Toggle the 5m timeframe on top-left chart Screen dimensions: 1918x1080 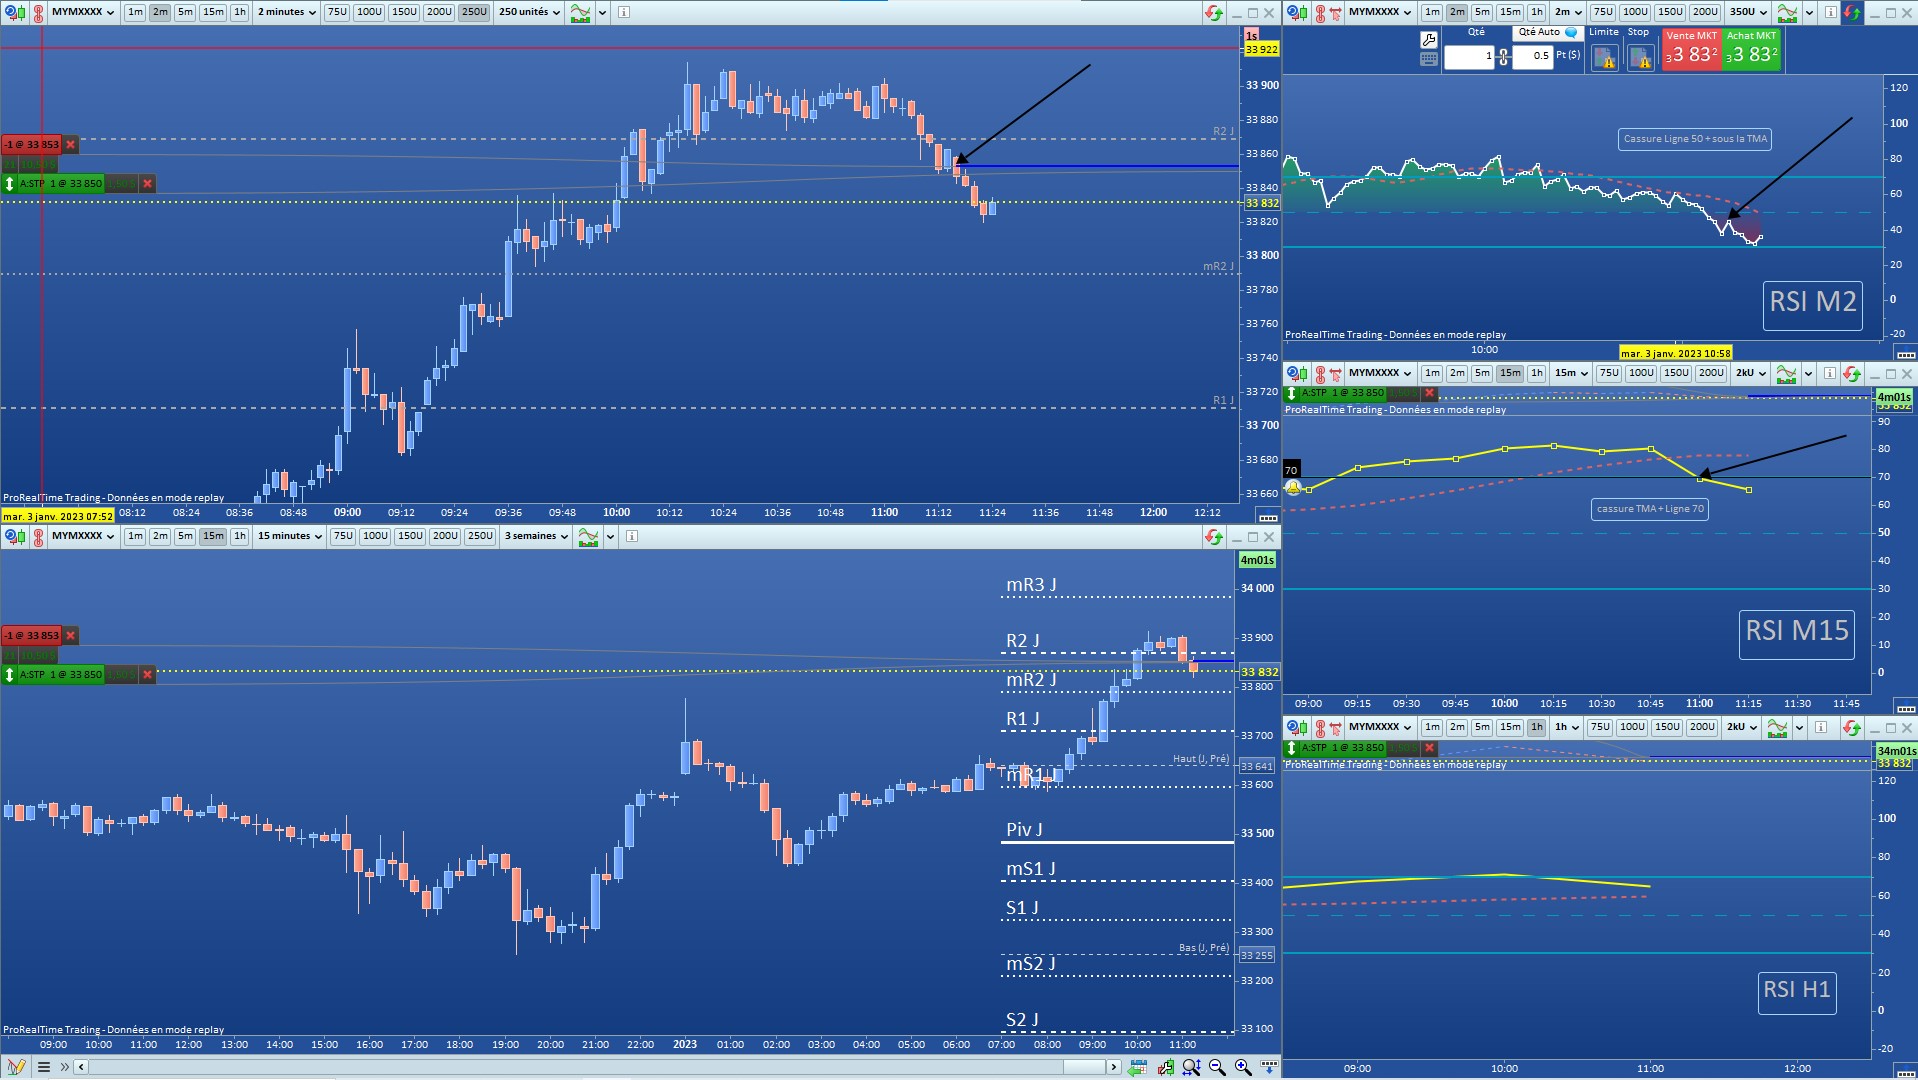click(185, 12)
